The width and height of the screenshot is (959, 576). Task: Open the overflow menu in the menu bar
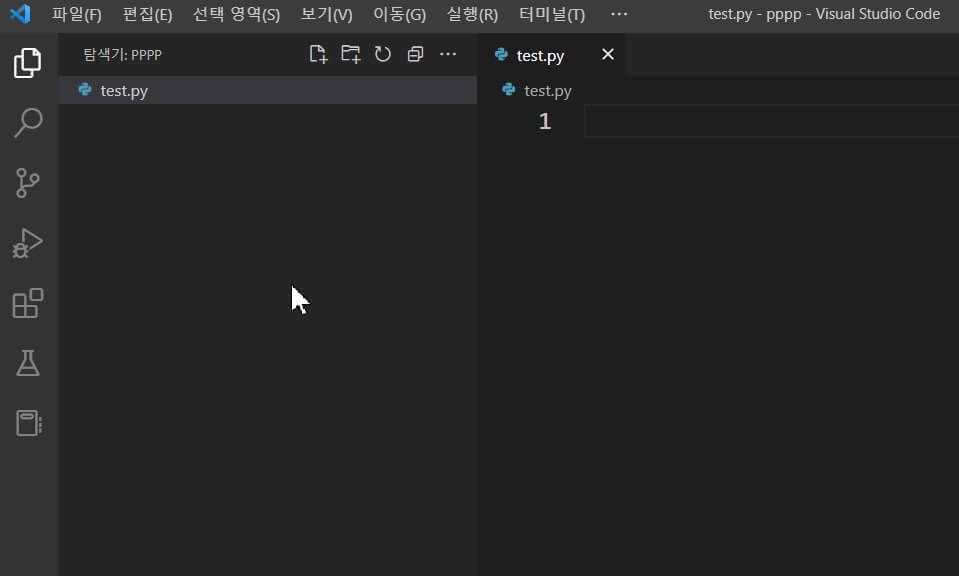[618, 14]
